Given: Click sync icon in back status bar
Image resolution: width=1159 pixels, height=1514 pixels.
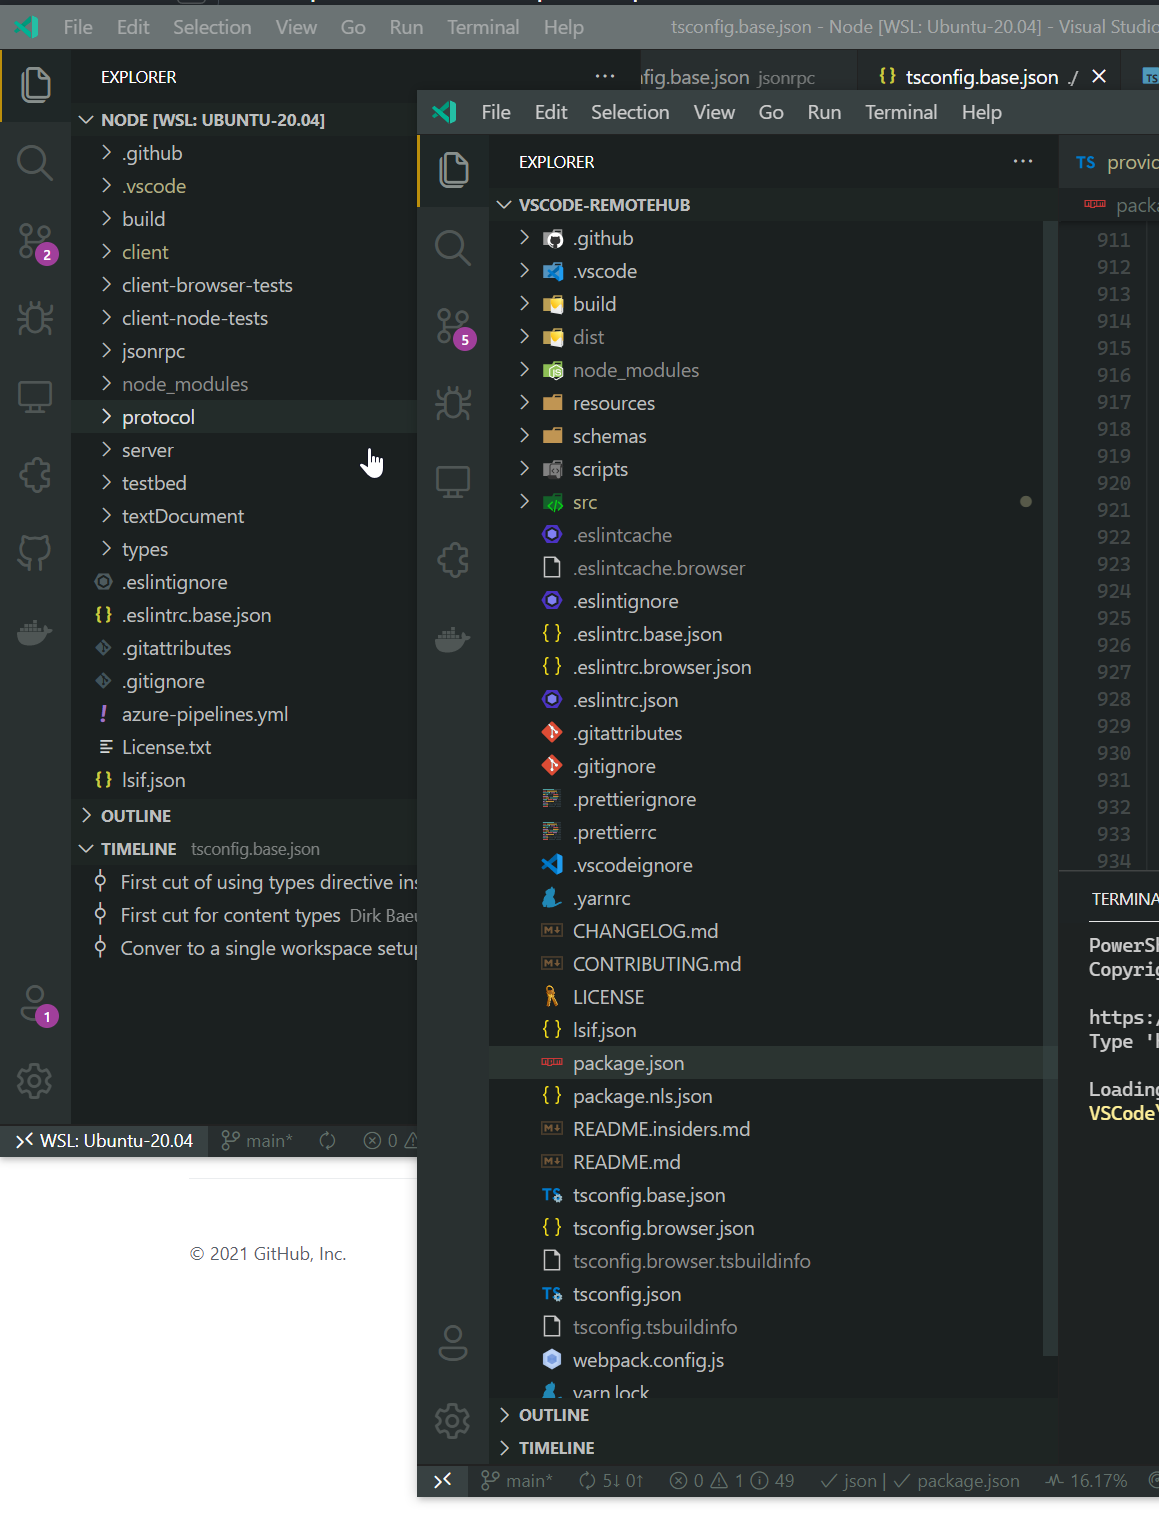Looking at the screenshot, I should point(328,1141).
